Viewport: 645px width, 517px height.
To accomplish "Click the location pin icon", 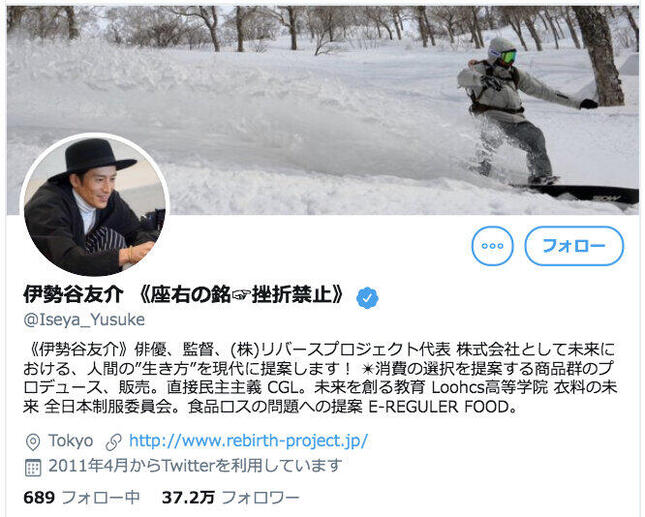I will click(33, 442).
